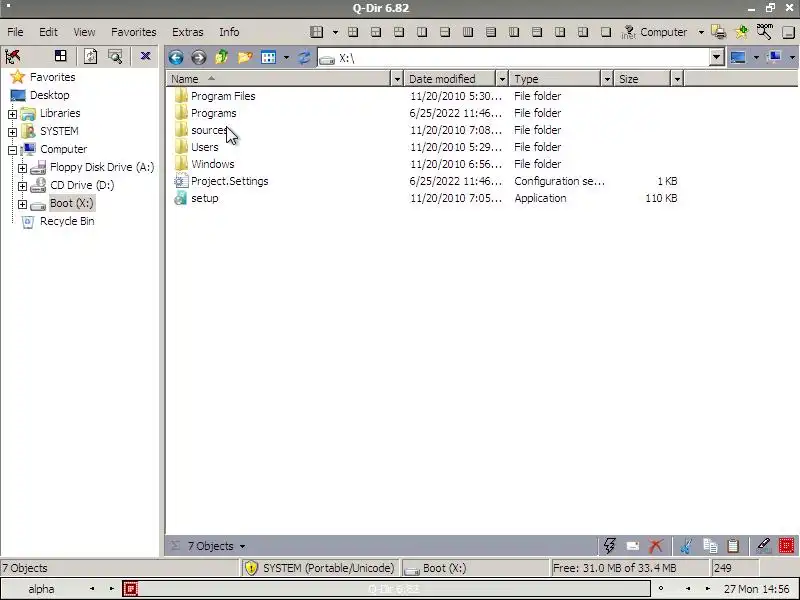Screen dimensions: 800x600
Task: Click the scissors cut icon
Action: (686, 546)
